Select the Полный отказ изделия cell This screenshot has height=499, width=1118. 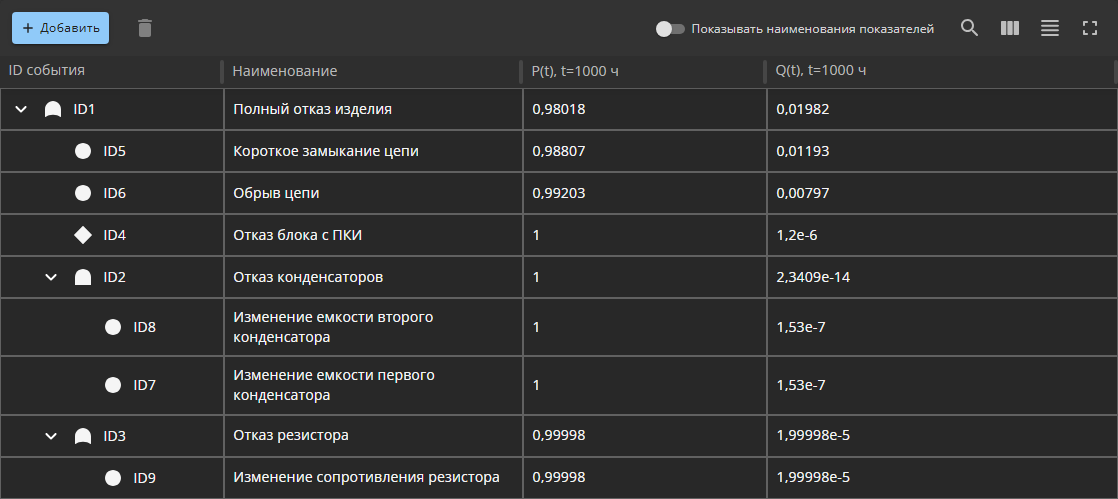pos(374,109)
